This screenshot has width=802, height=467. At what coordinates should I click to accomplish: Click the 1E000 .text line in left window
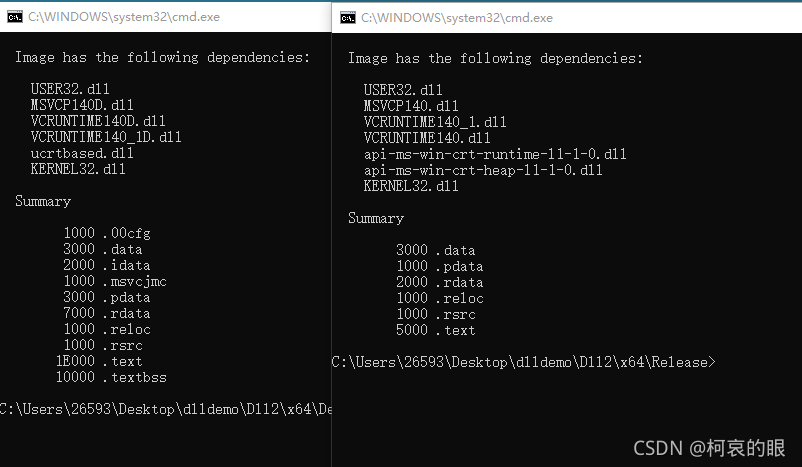[99, 361]
